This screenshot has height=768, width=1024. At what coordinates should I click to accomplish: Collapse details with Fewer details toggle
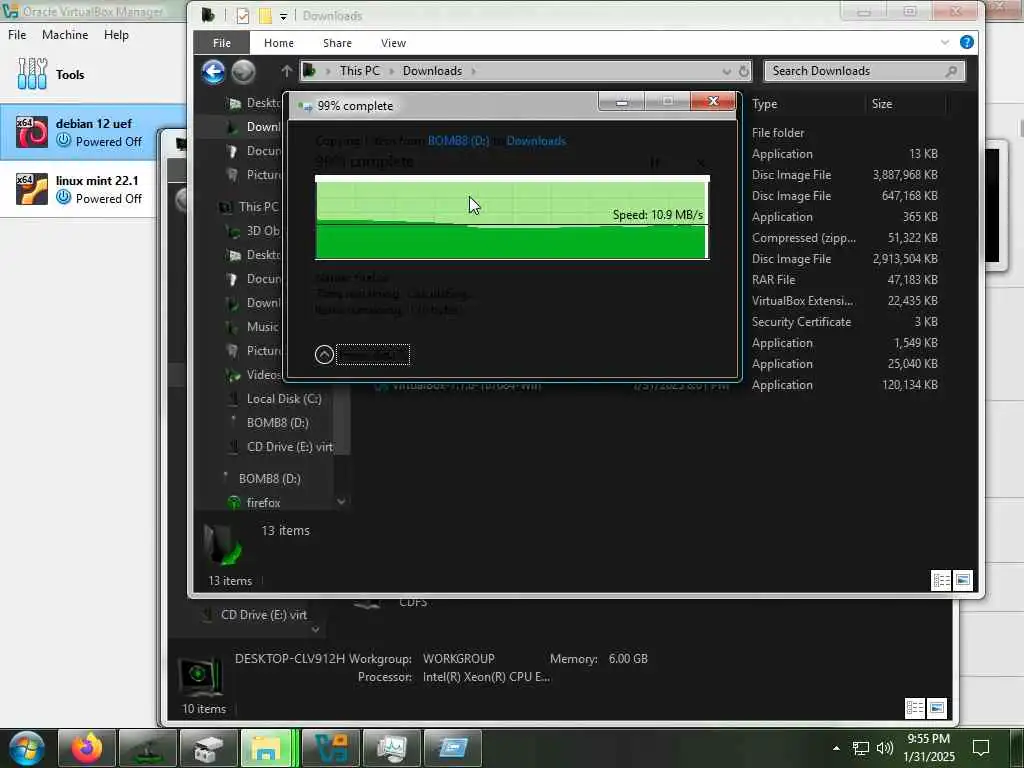coord(362,355)
